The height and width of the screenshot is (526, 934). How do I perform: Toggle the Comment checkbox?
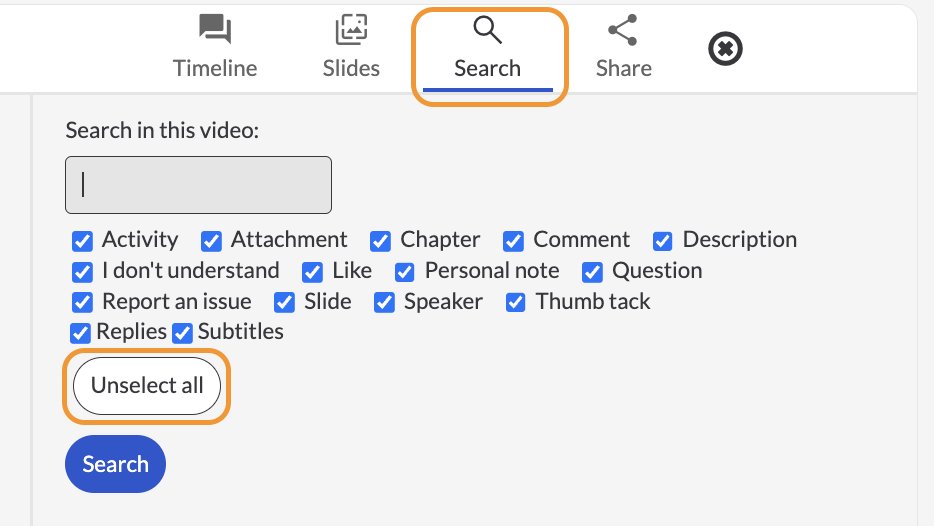[x=513, y=241]
